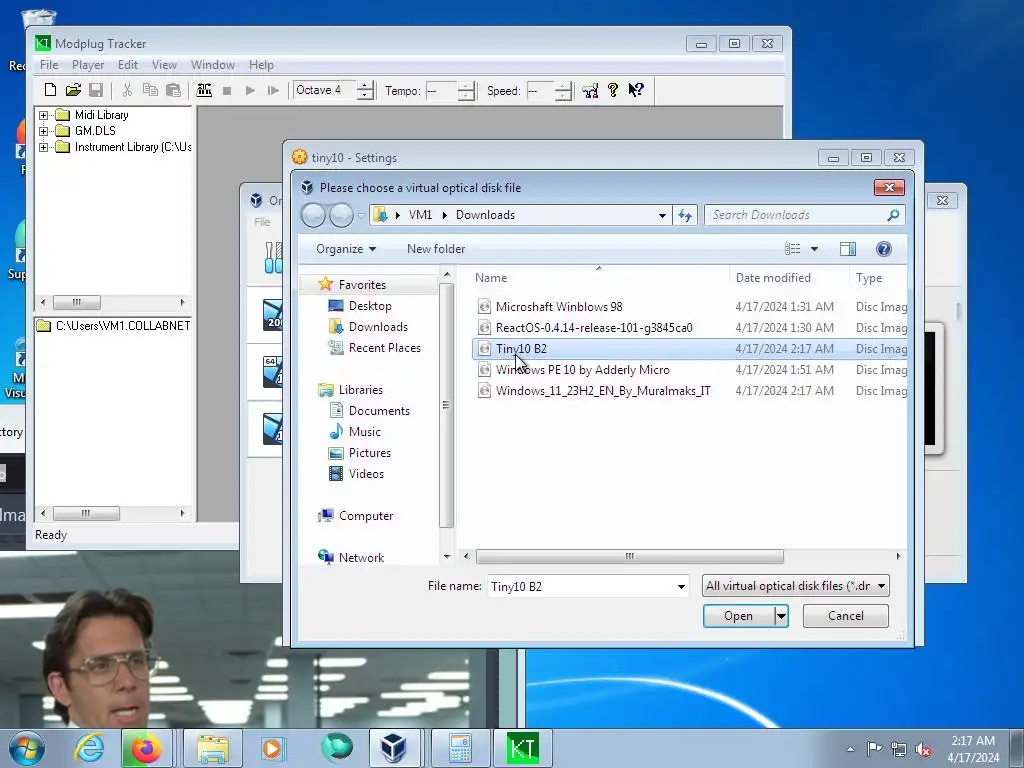Select Desktop under Favorites
The width and height of the screenshot is (1024, 768).
click(370, 306)
